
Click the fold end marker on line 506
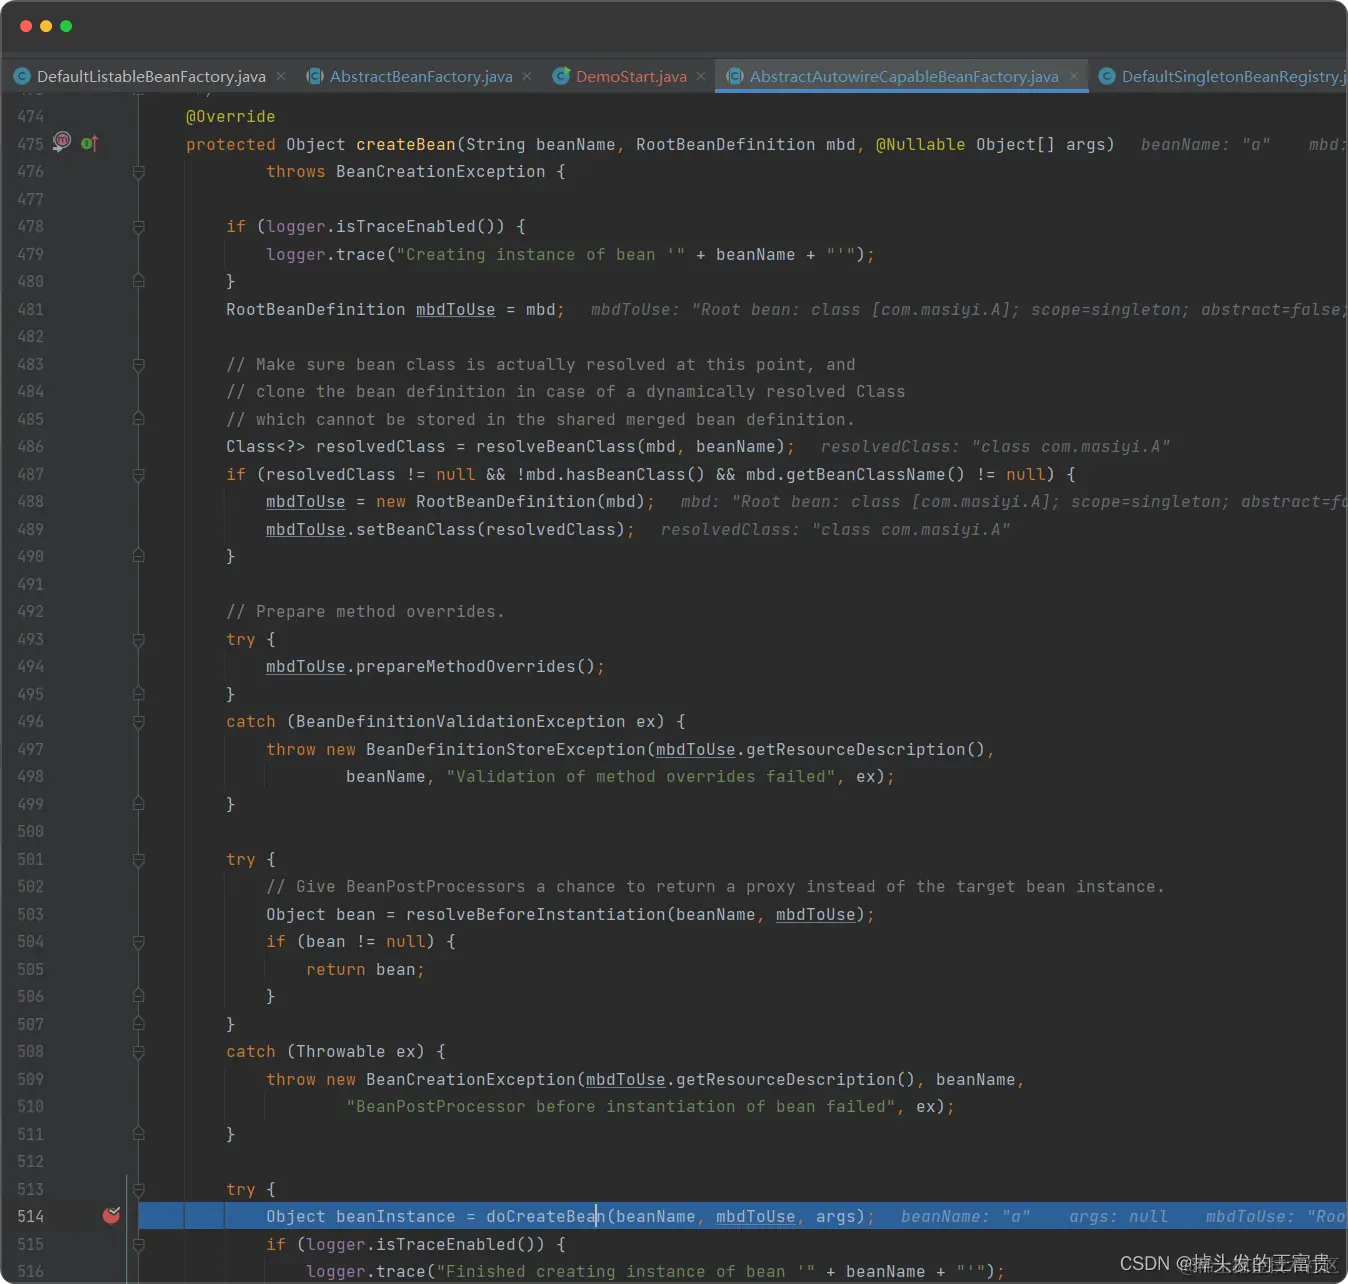click(139, 996)
